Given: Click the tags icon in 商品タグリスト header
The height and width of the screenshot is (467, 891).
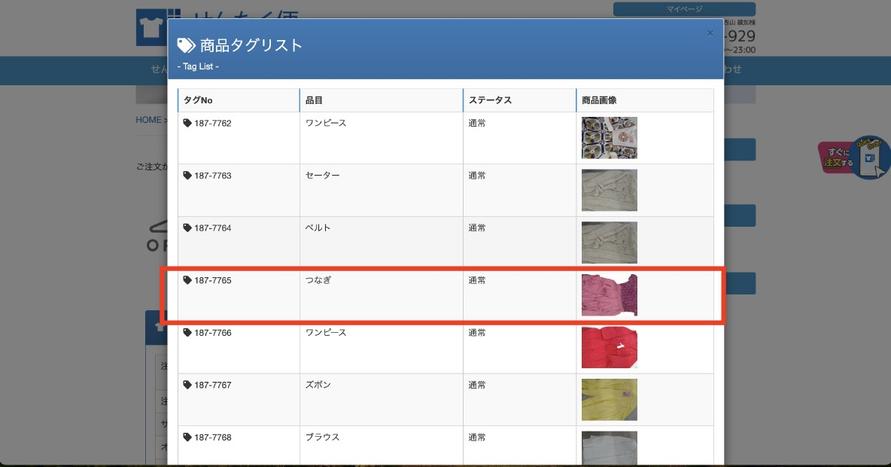Looking at the screenshot, I should tap(186, 45).
